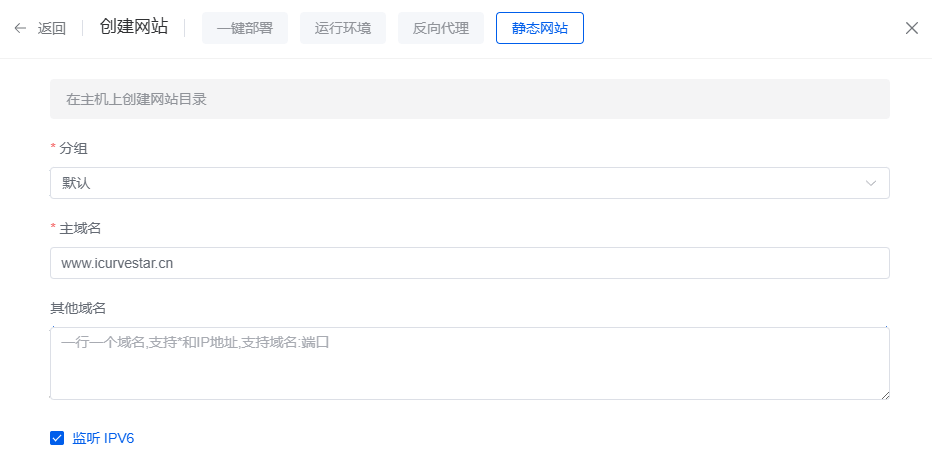Click the chevron arrow in the 分组 field
This screenshot has width=932, height=465.
[x=871, y=183]
